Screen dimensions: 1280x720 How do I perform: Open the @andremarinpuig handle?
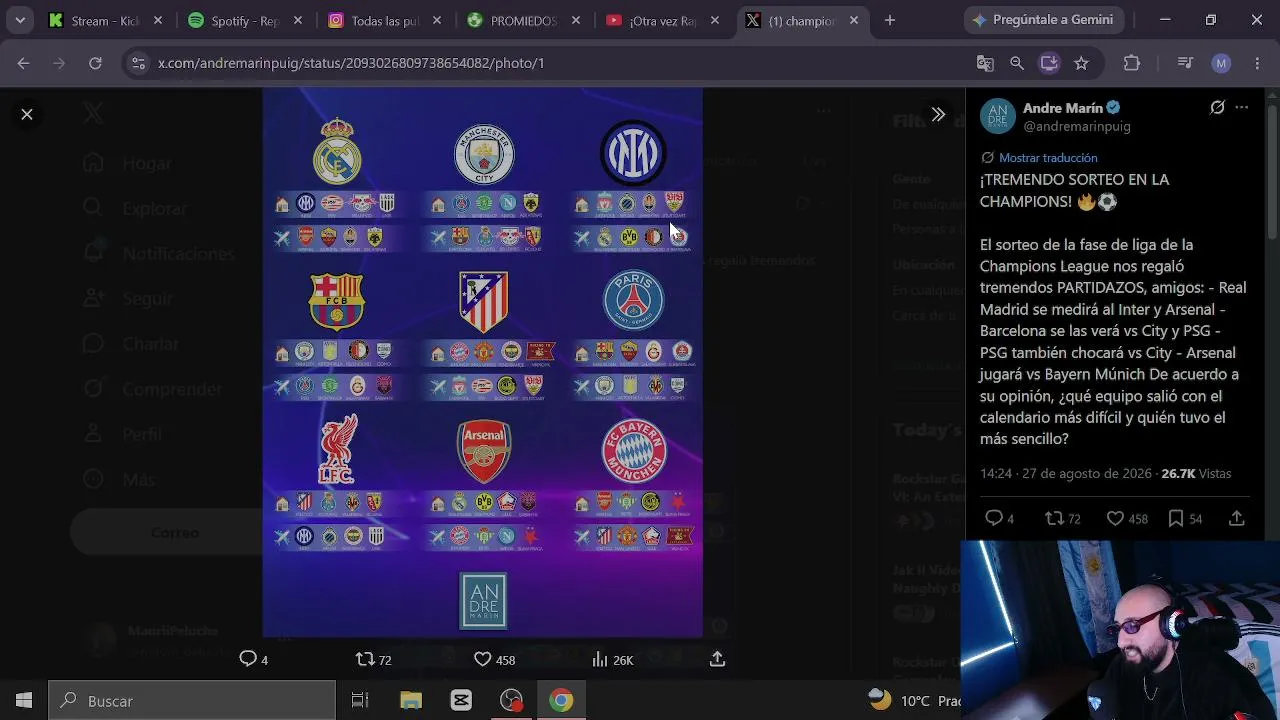[x=1077, y=127]
